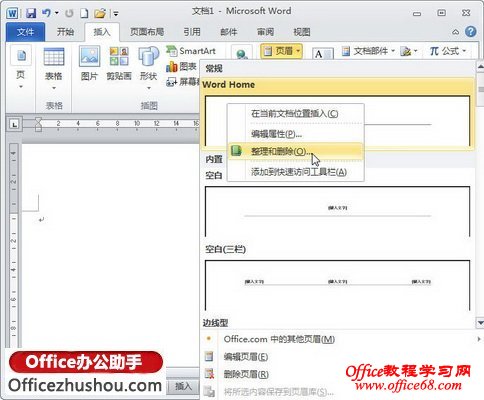Click the 内置 built-in section label
Image resolution: width=484 pixels, height=400 pixels.
pyautogui.click(x=214, y=159)
